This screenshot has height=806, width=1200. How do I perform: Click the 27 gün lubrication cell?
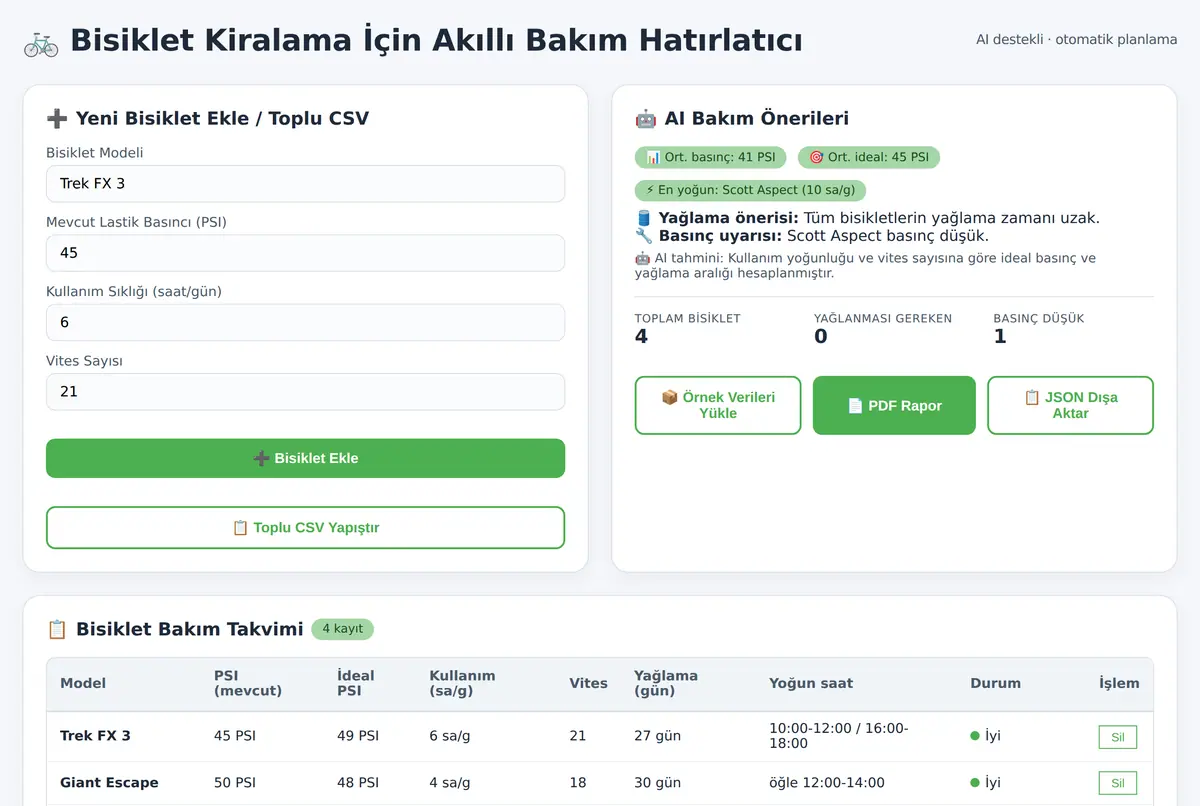click(x=657, y=736)
